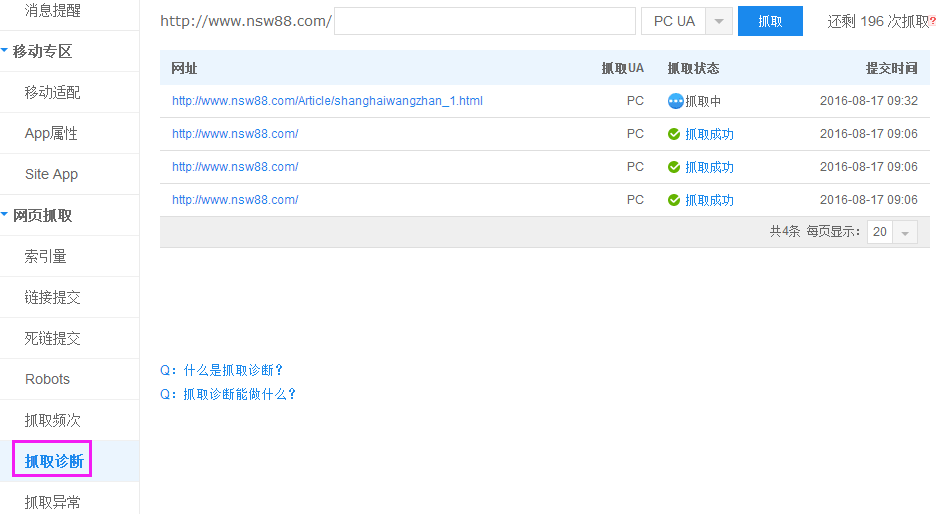Open 链接提交 in the sidebar
The image size is (936, 514).
click(52, 297)
